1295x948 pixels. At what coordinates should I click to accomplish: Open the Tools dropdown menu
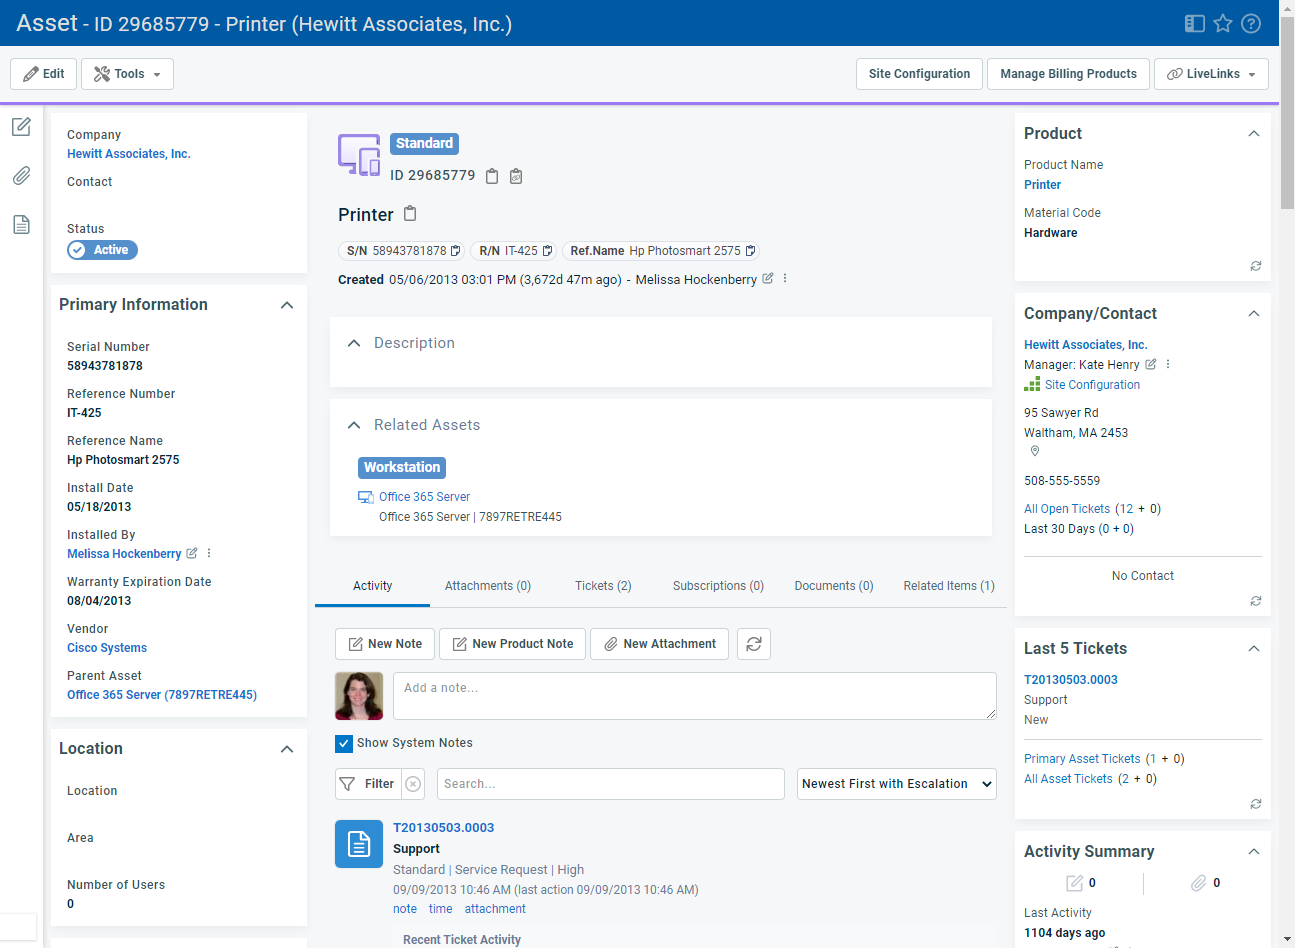click(127, 74)
